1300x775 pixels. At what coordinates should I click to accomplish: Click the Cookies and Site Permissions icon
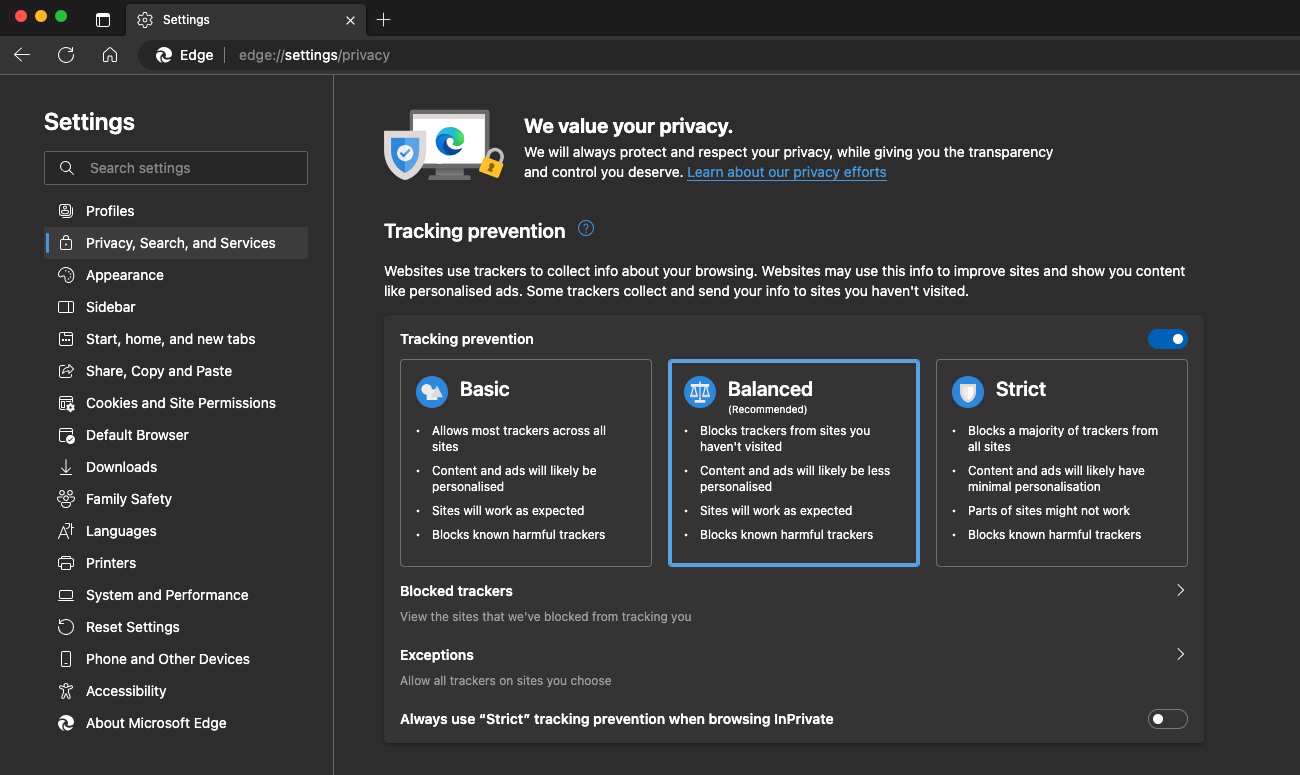pos(66,403)
